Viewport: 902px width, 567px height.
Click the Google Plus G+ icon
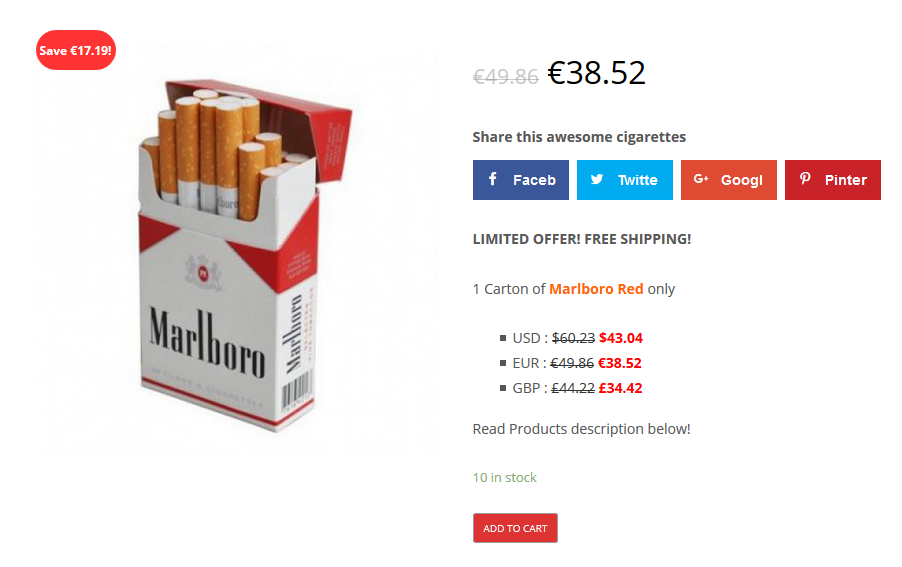tap(701, 179)
